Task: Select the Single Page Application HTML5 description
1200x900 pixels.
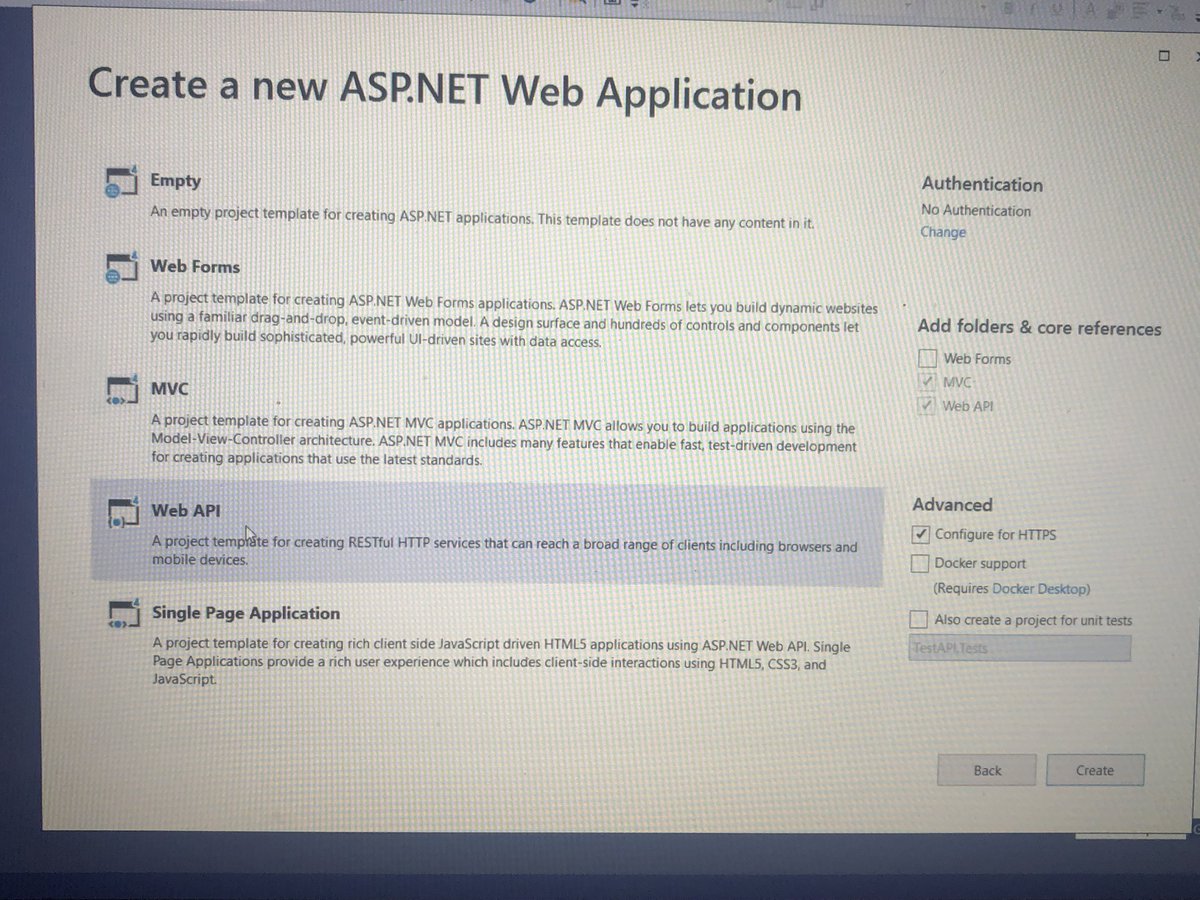Action: tap(501, 661)
